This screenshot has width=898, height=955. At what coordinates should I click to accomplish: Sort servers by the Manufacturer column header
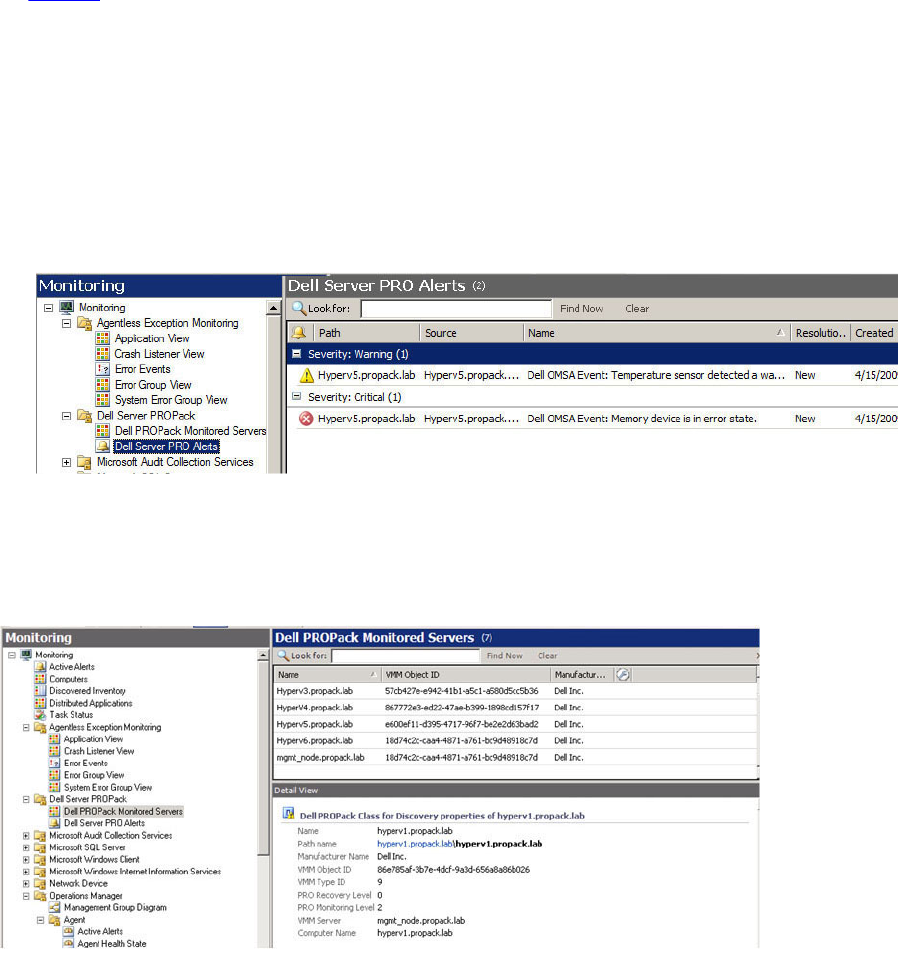pyautogui.click(x=582, y=674)
